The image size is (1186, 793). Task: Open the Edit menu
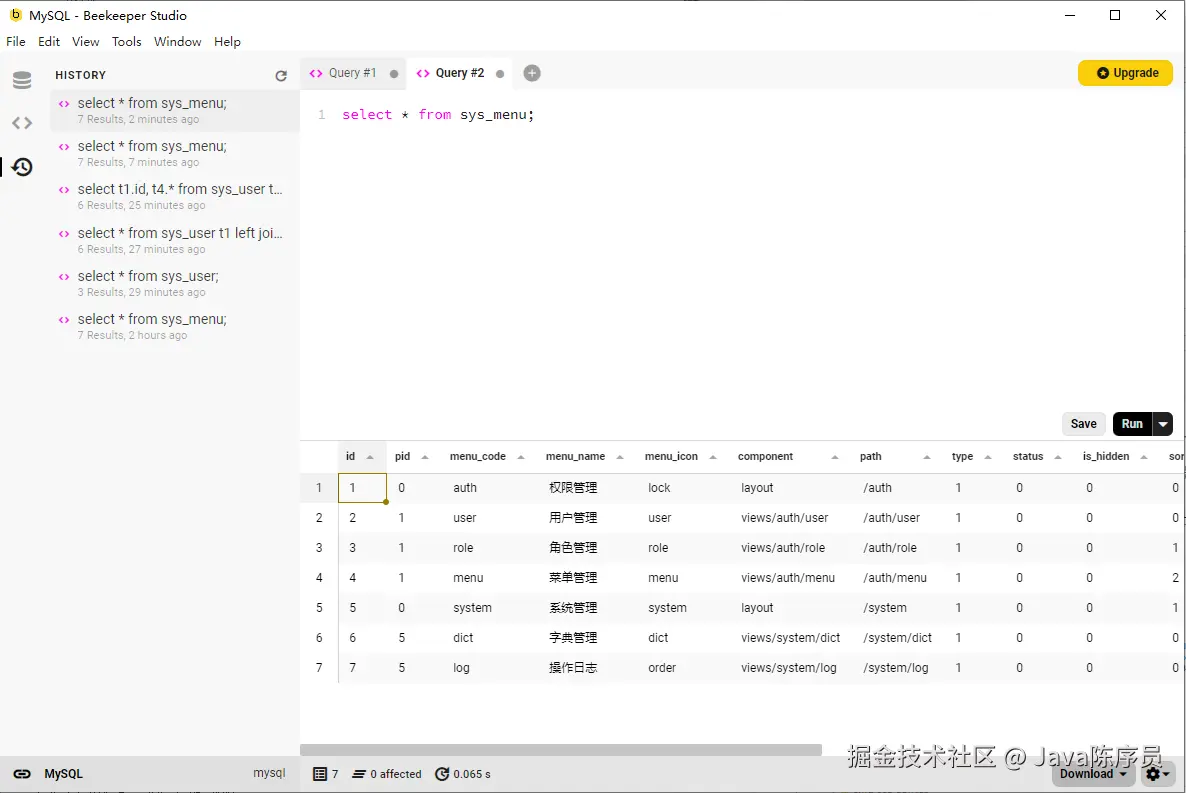pos(49,42)
